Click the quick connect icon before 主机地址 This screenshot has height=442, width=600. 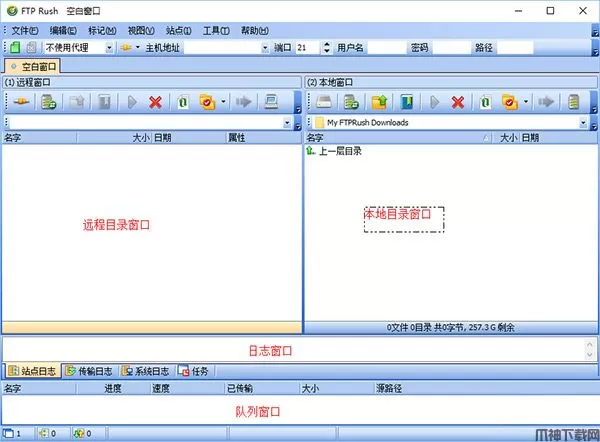coord(126,47)
